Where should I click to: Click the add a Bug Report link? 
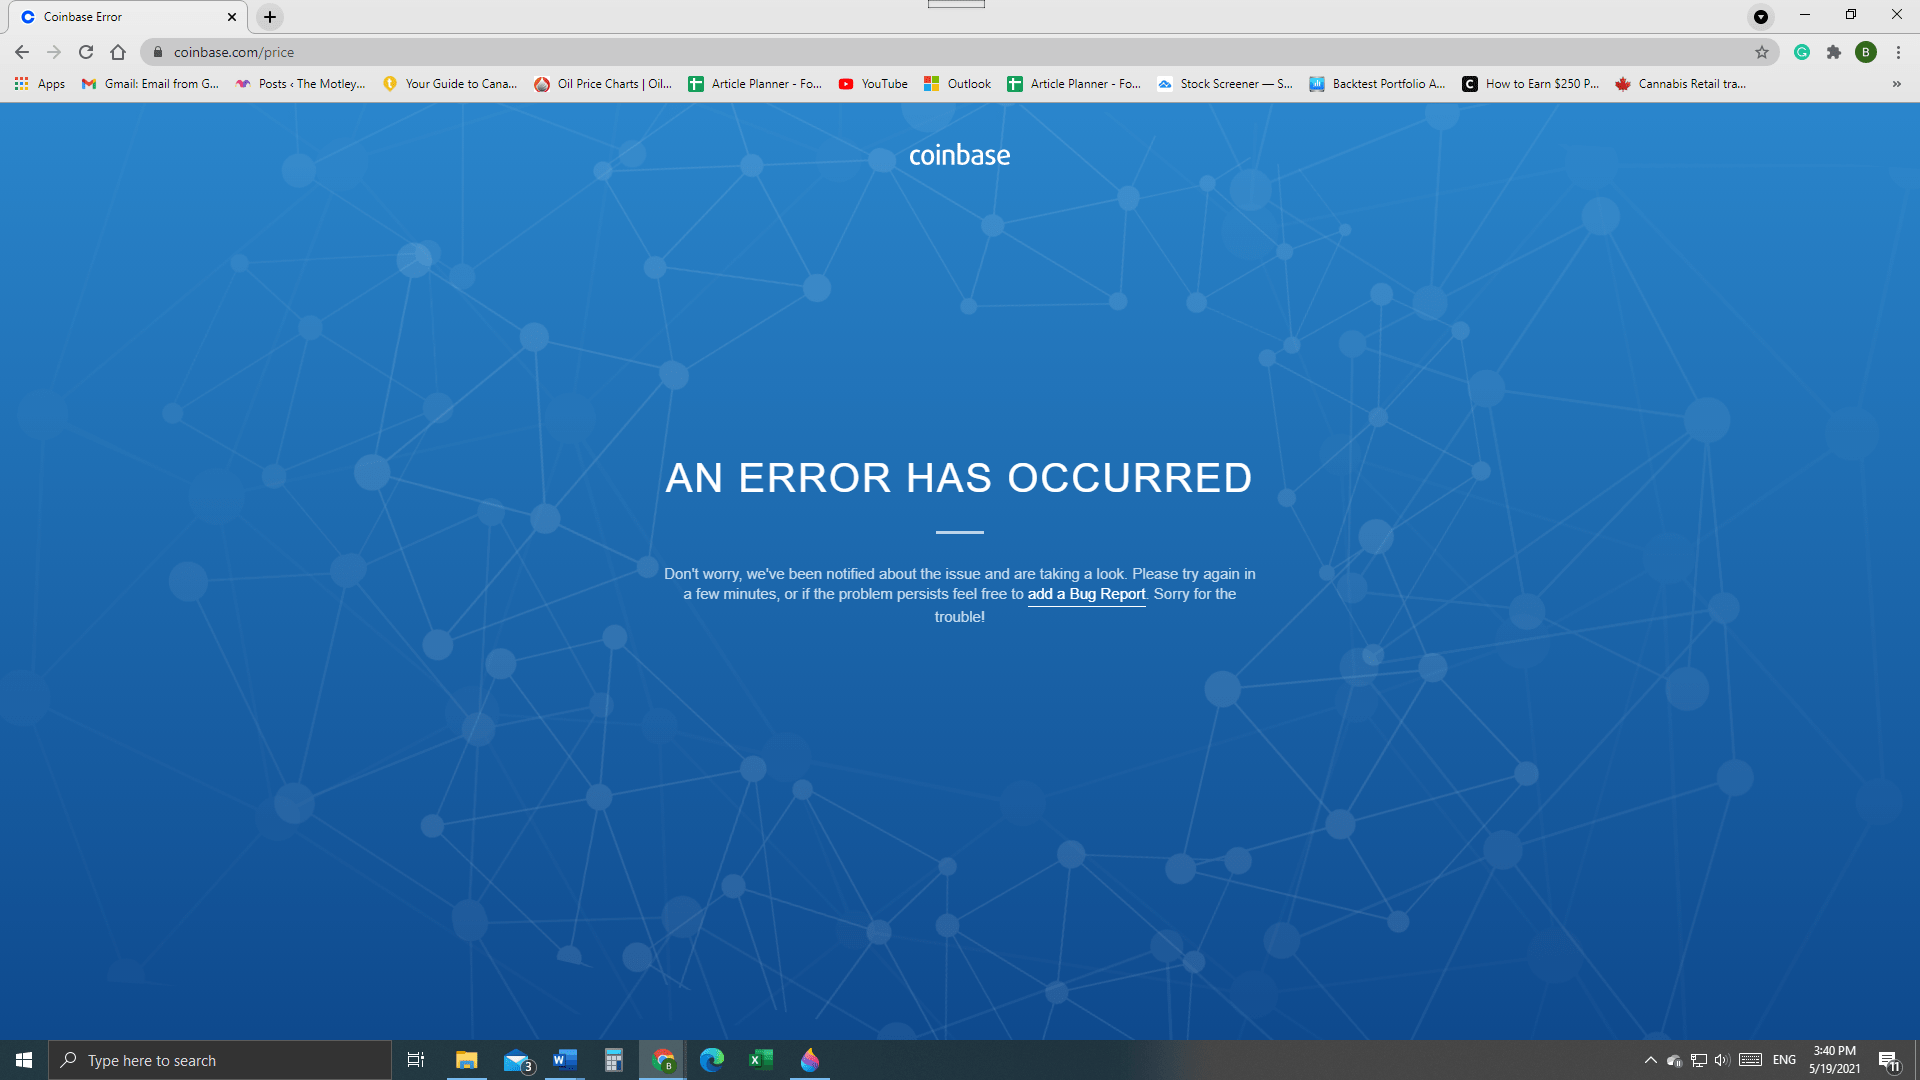(1086, 594)
